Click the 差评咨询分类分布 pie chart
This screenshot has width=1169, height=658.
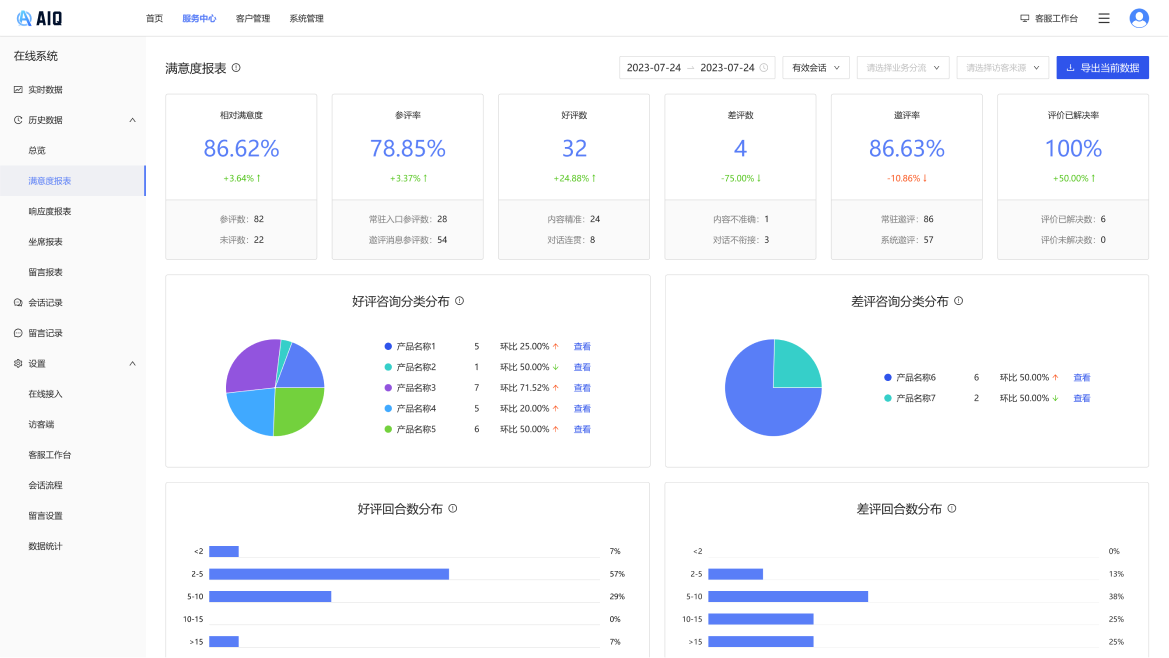pos(773,387)
